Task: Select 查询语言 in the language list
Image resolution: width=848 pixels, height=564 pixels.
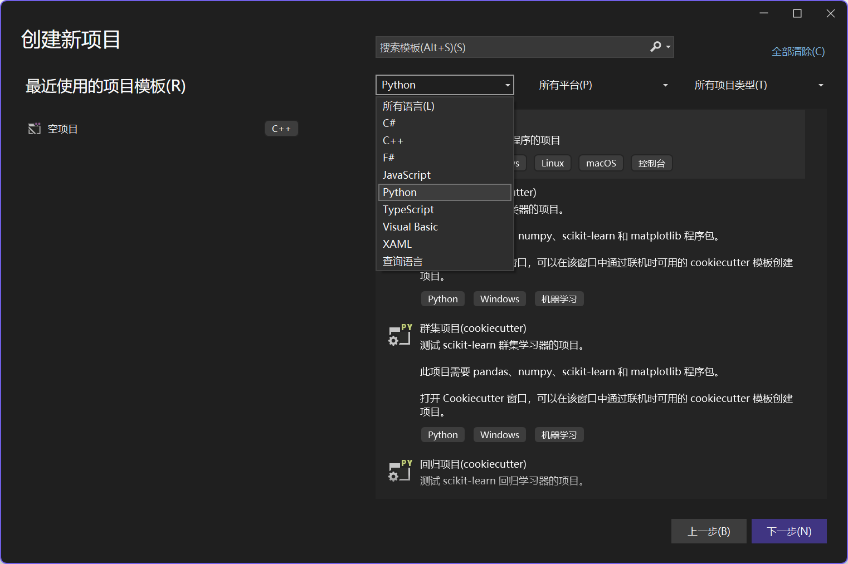Action: pyautogui.click(x=445, y=262)
